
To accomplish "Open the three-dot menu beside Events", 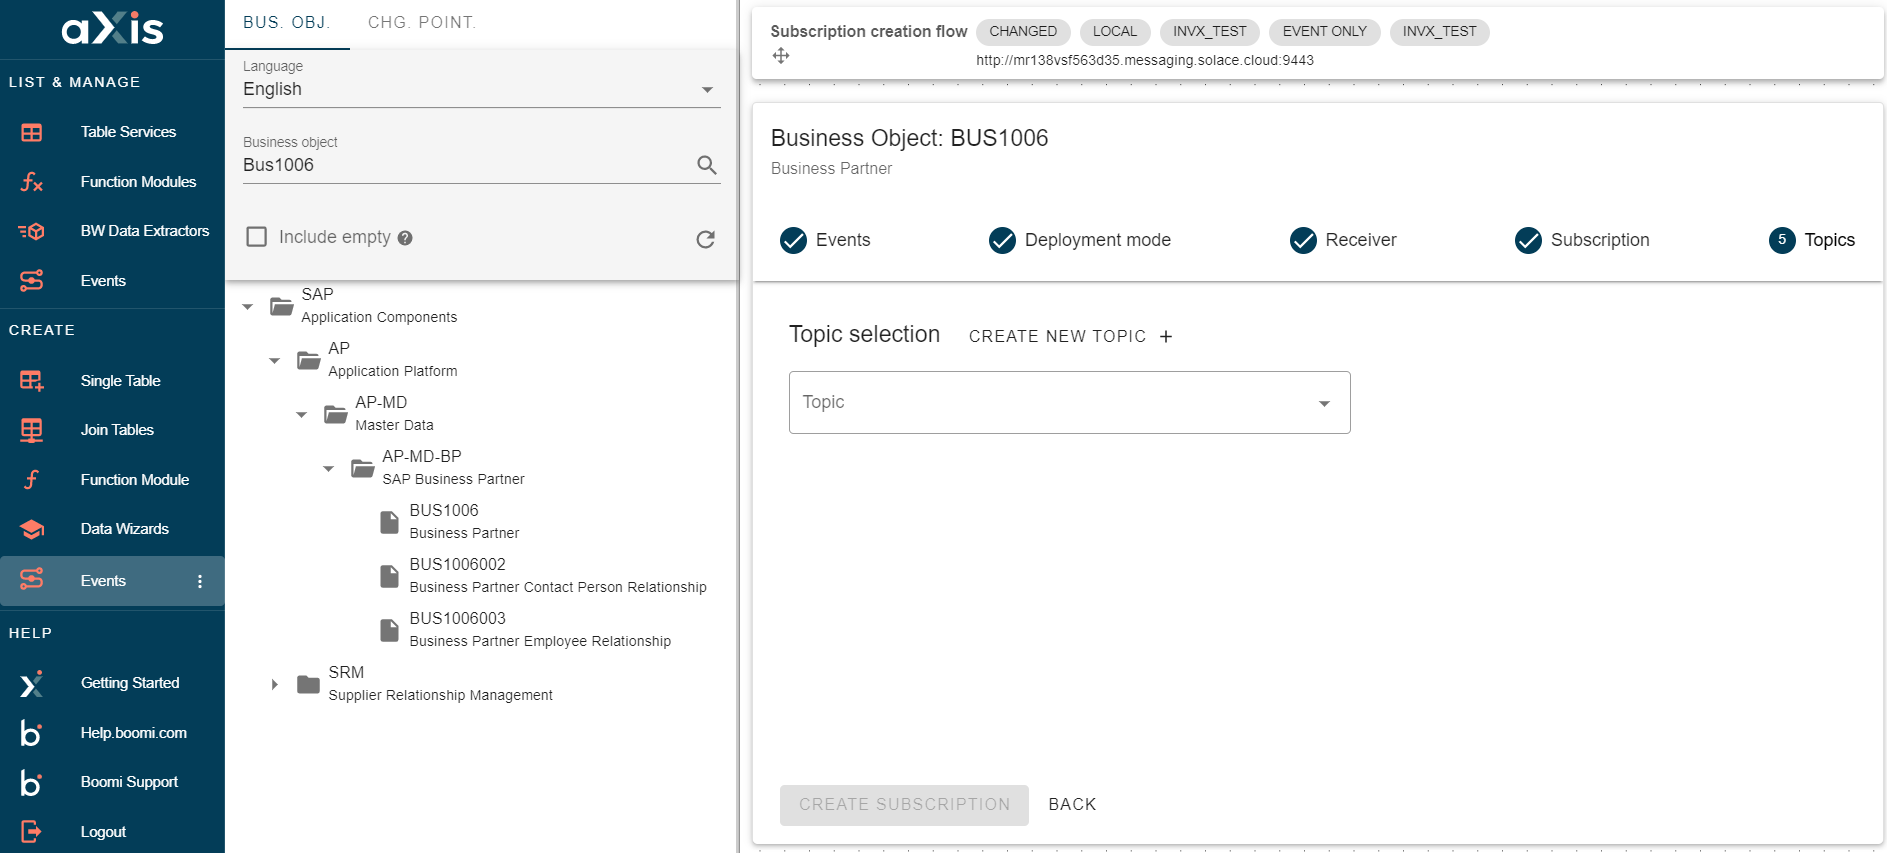I will [x=200, y=581].
